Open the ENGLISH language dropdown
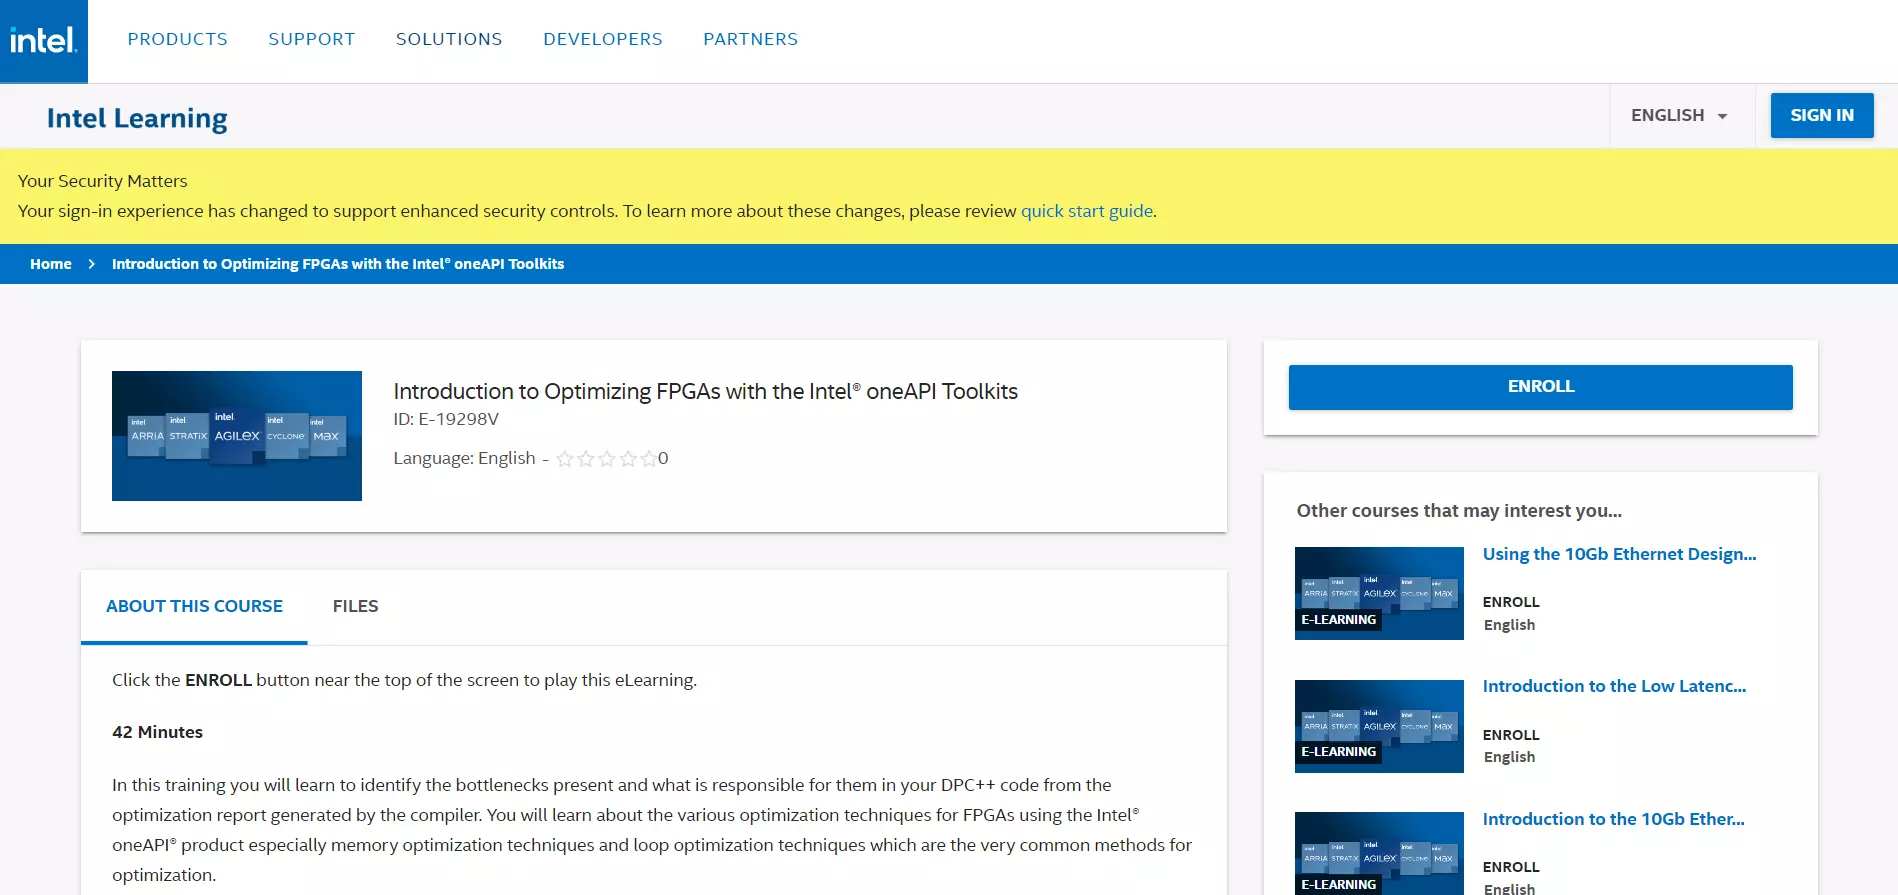 point(1679,116)
